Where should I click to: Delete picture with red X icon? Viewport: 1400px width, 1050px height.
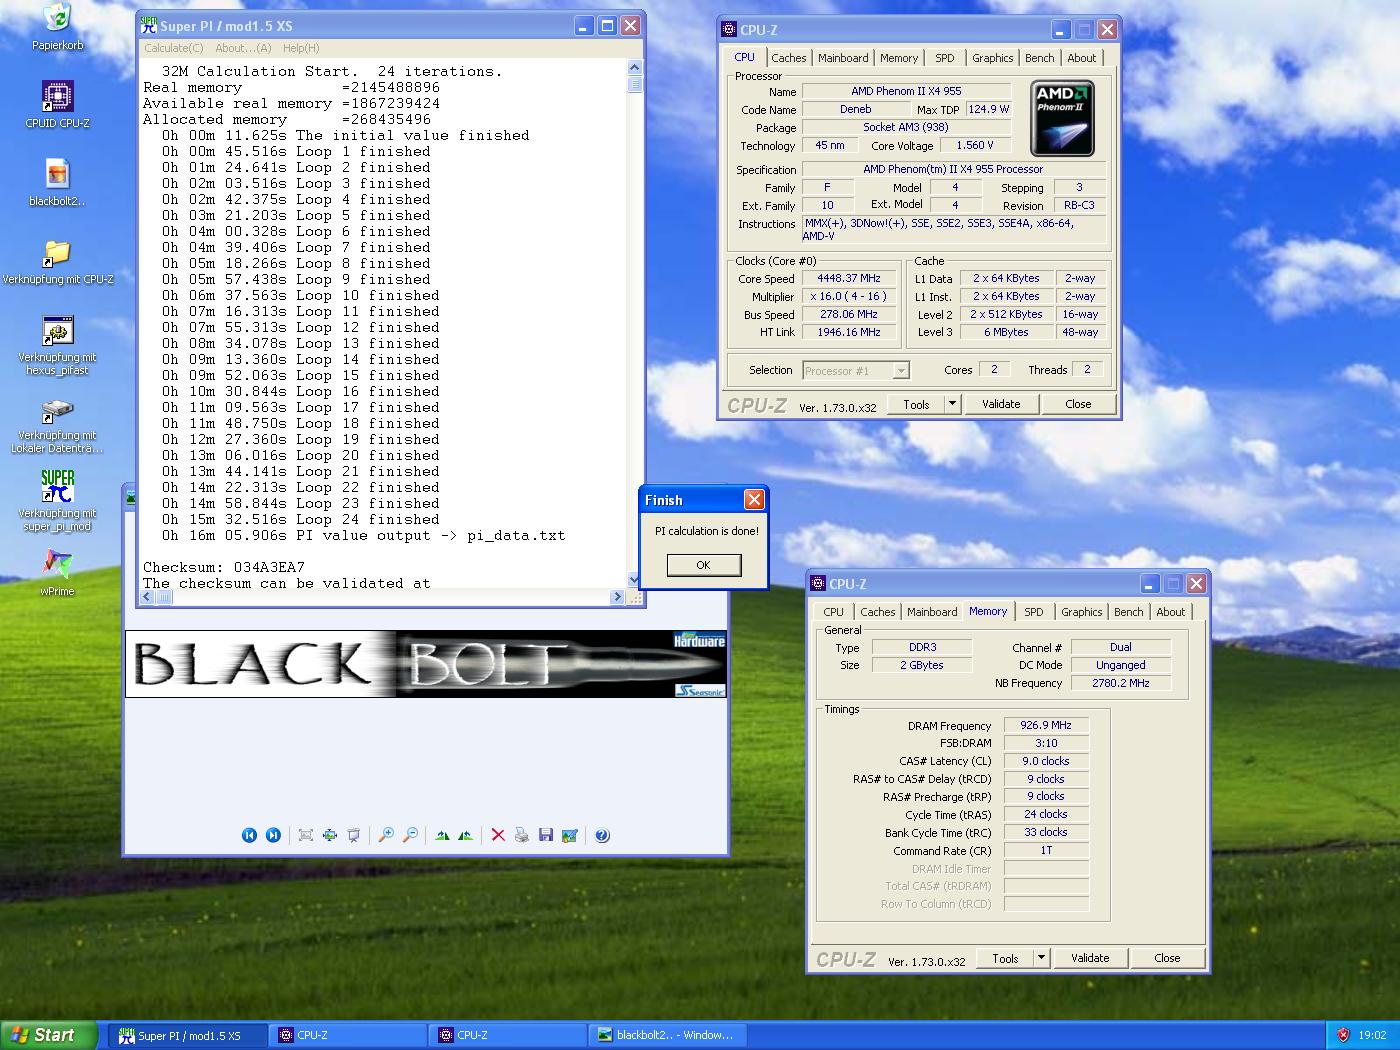click(x=498, y=835)
